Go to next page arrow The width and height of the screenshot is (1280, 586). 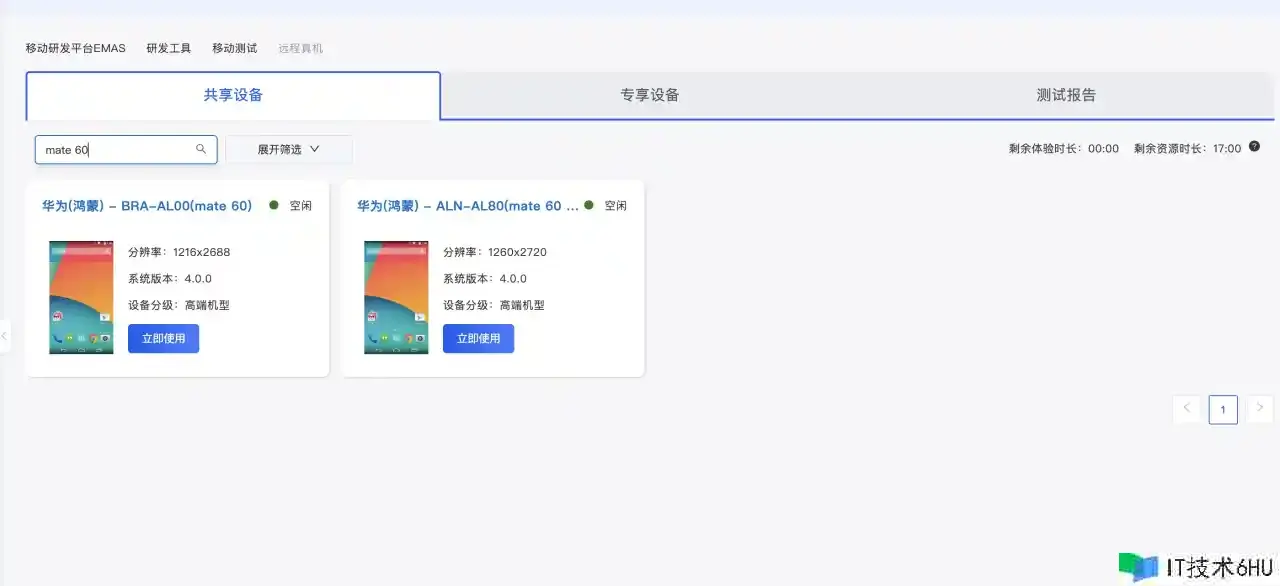point(1260,408)
